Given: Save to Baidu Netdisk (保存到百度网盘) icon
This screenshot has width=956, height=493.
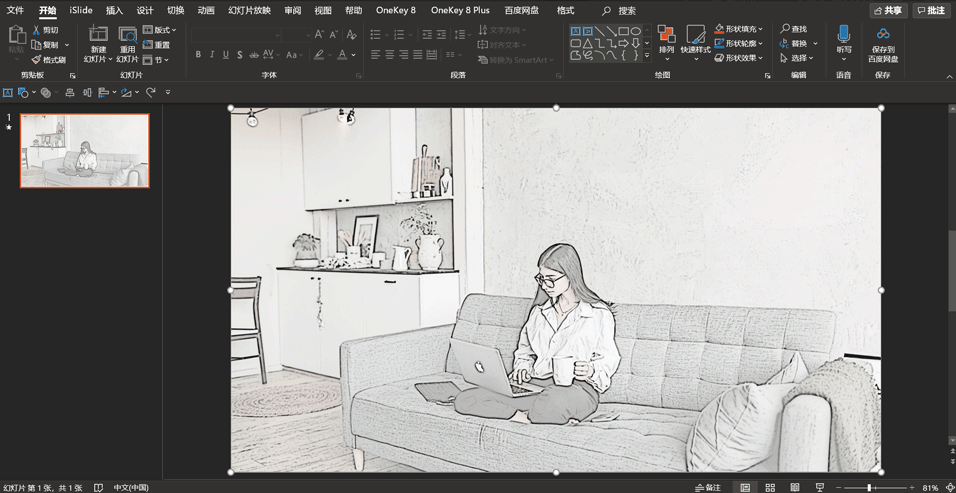Looking at the screenshot, I should (883, 36).
